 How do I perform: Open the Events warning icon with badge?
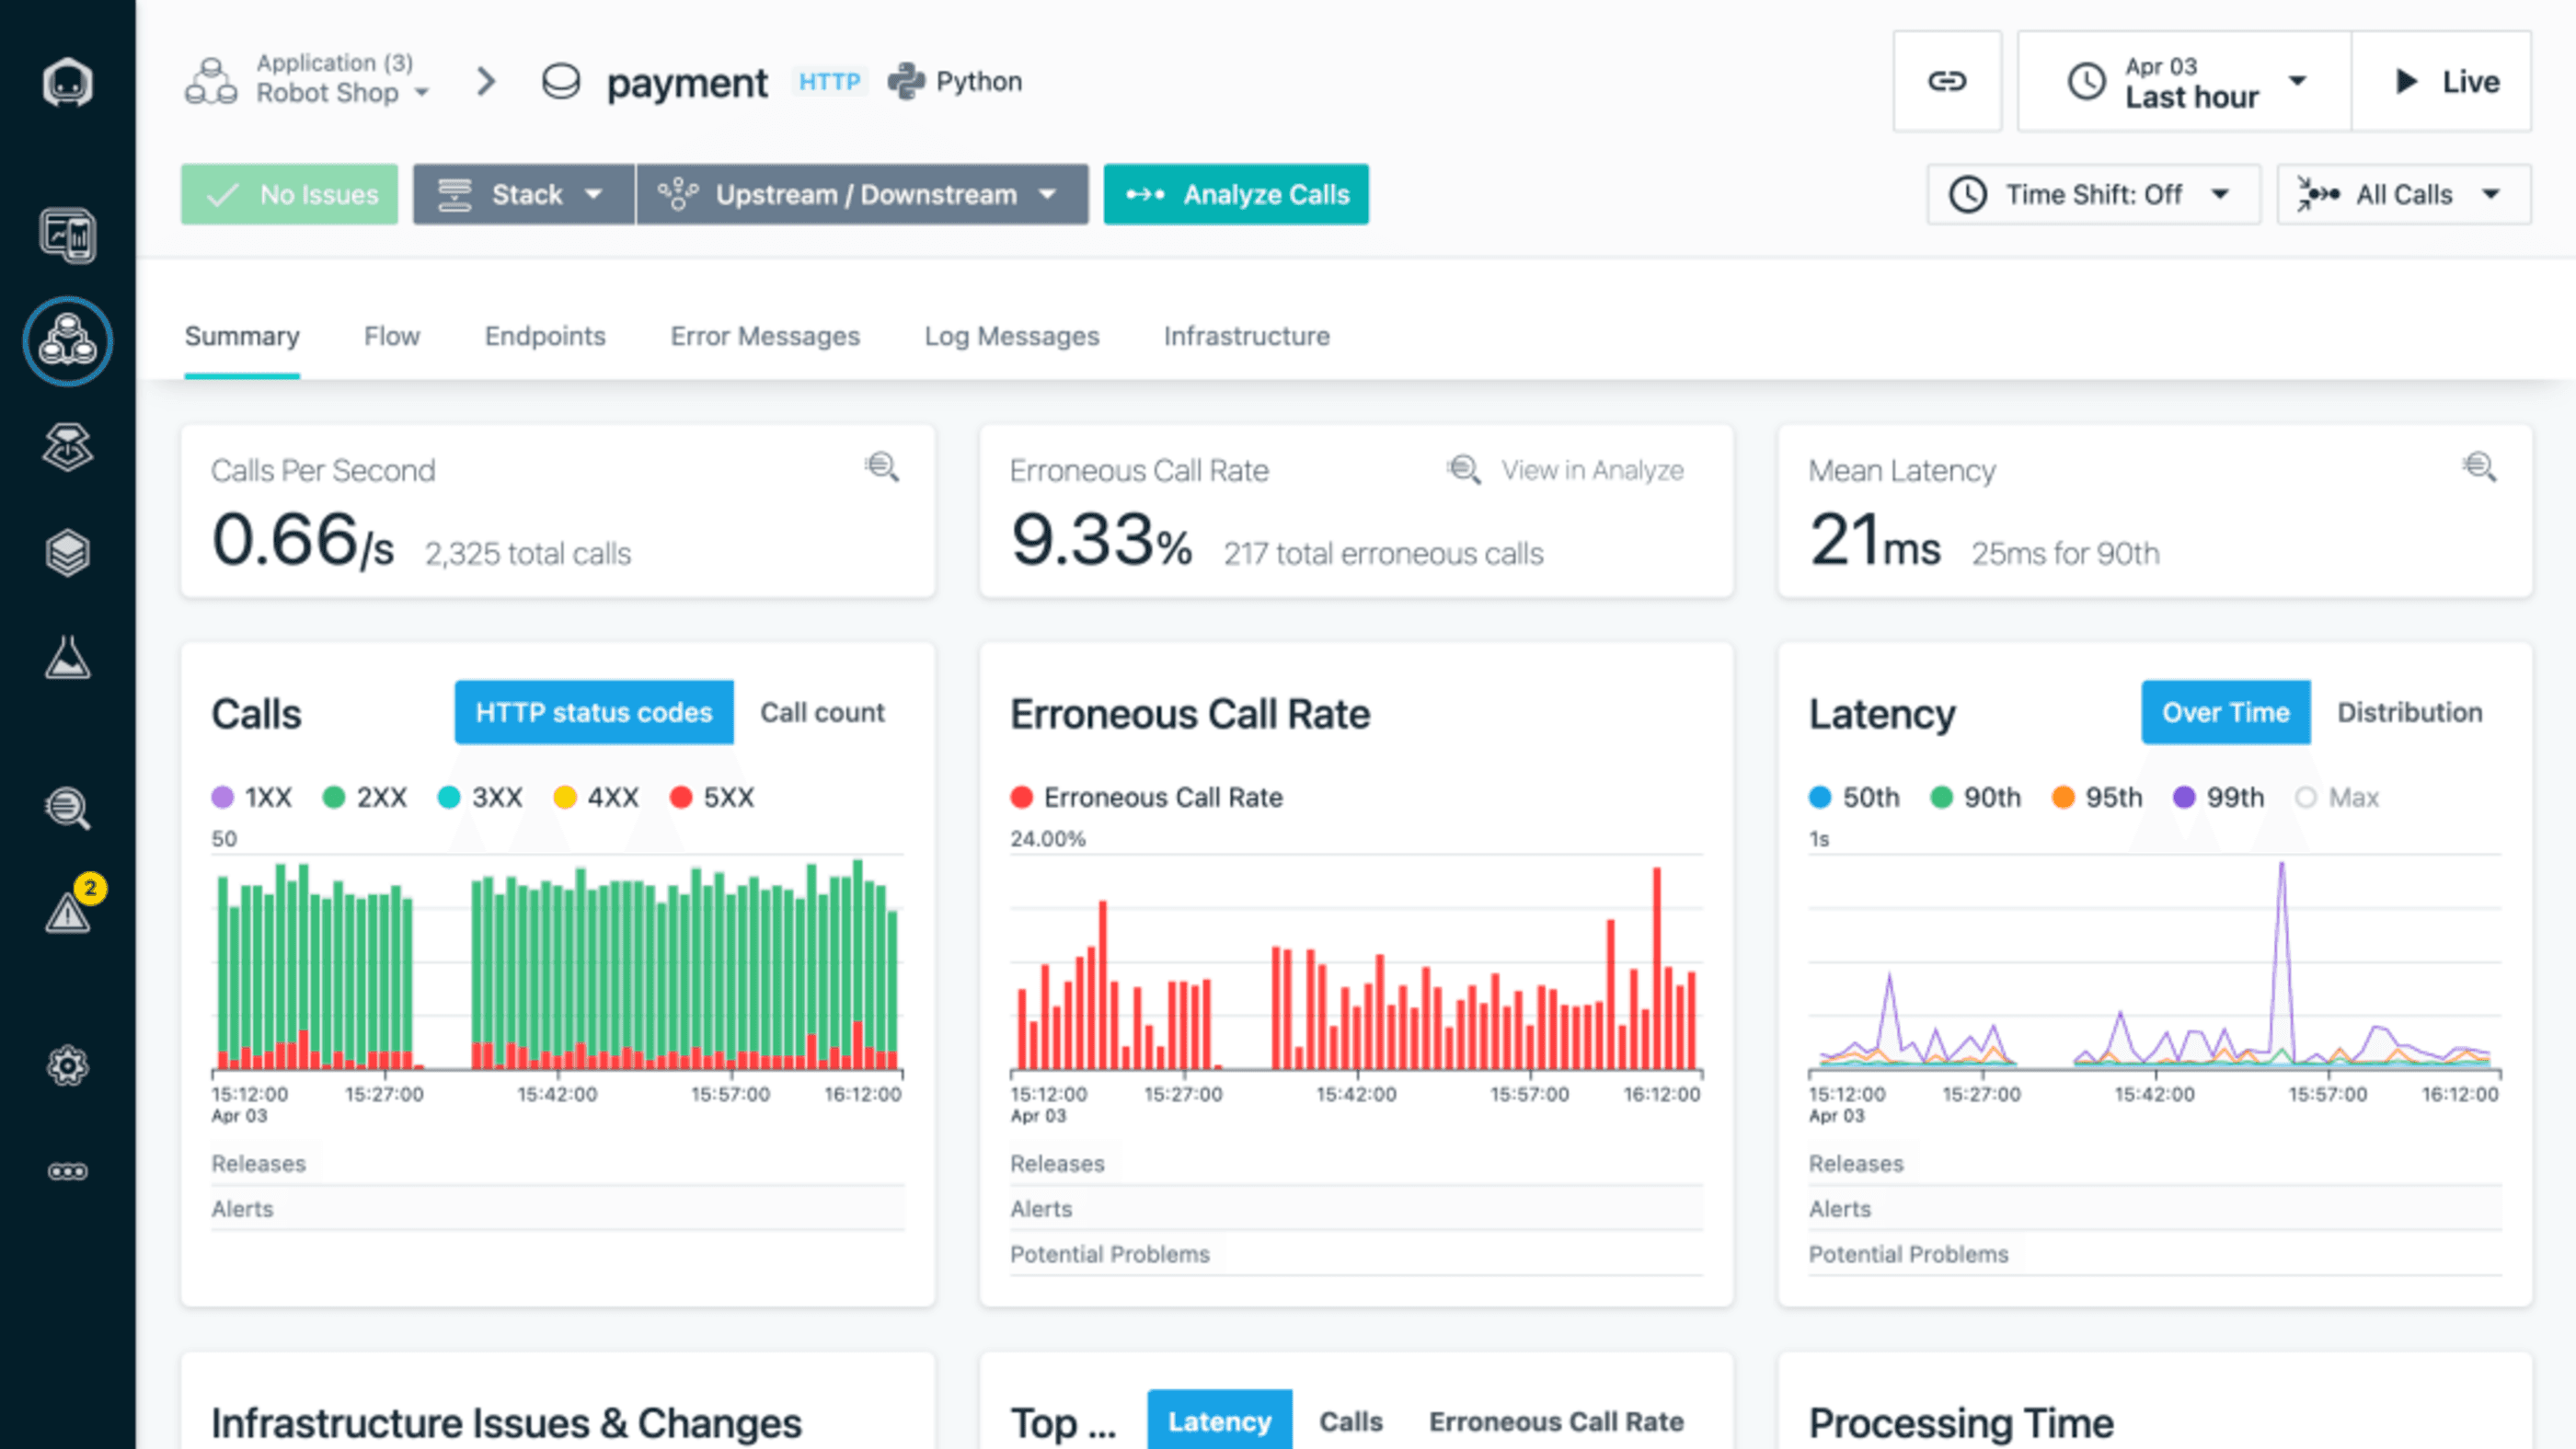click(x=68, y=911)
